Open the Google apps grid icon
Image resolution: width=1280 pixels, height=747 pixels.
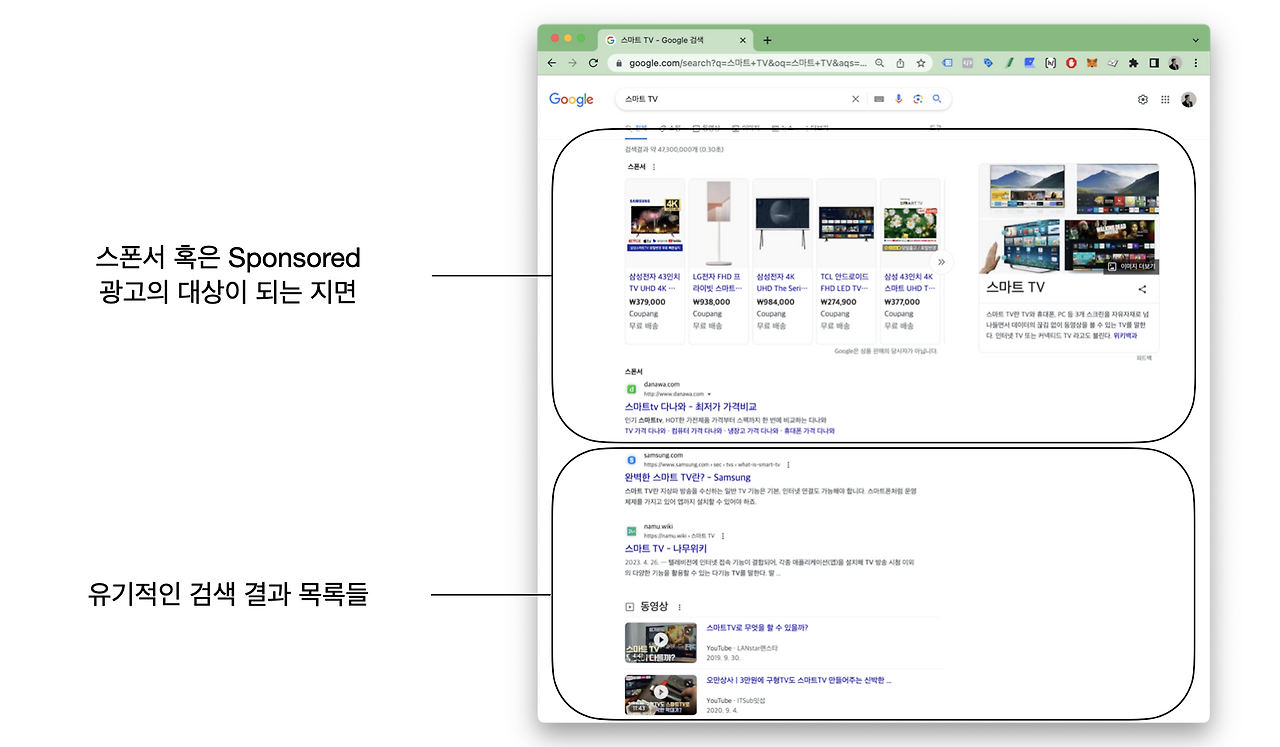[x=1165, y=99]
